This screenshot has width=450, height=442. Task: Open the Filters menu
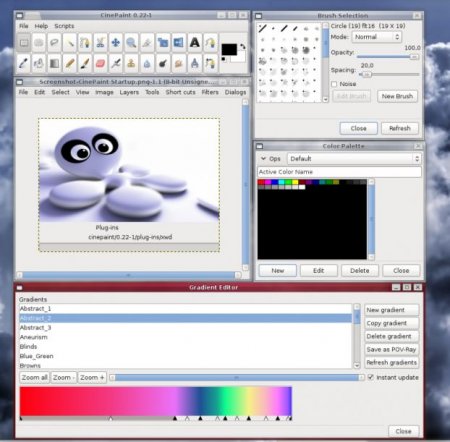(x=210, y=92)
